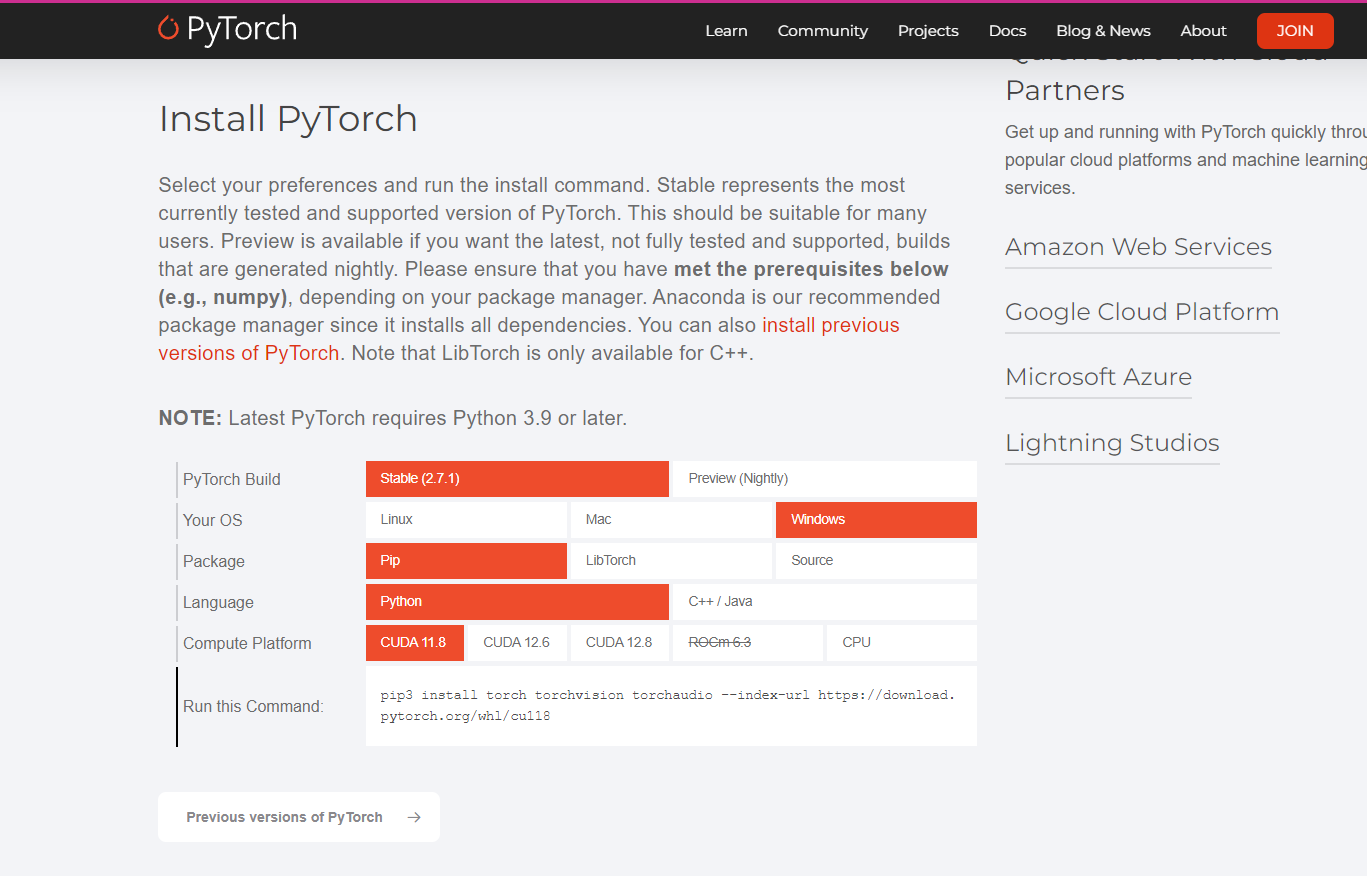
Task: Click the JOIN button
Action: pyautogui.click(x=1295, y=31)
